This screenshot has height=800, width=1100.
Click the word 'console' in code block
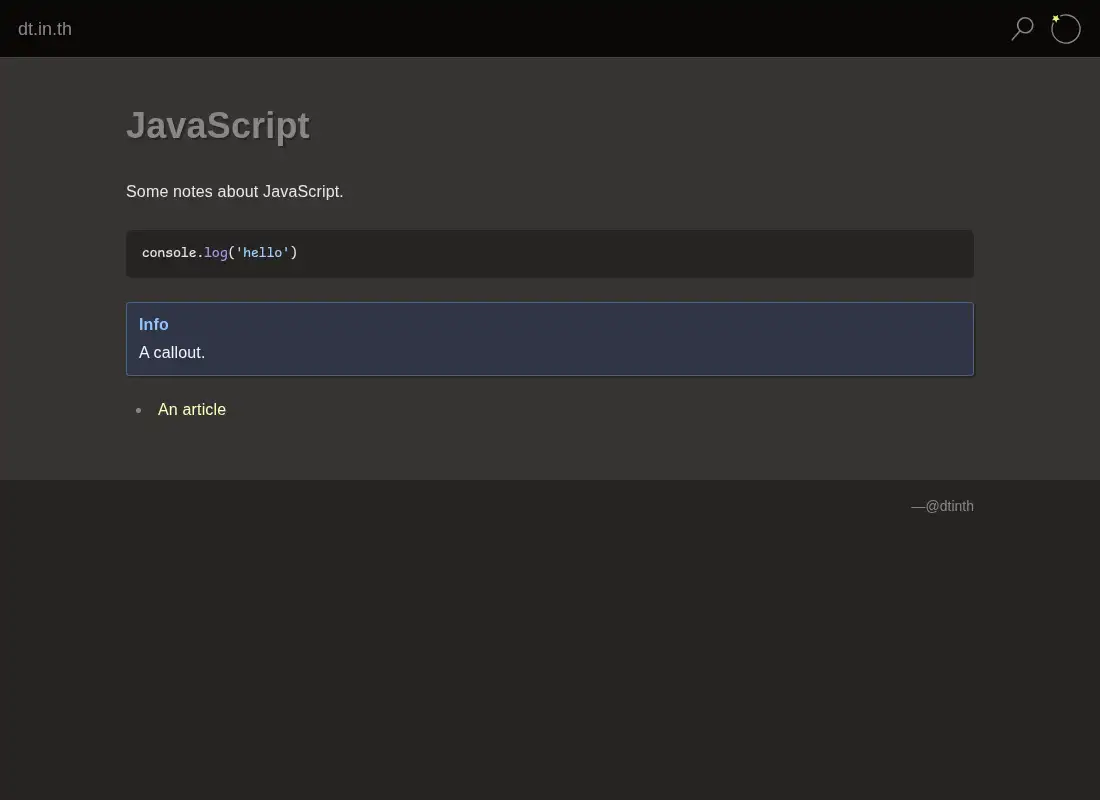[169, 253]
